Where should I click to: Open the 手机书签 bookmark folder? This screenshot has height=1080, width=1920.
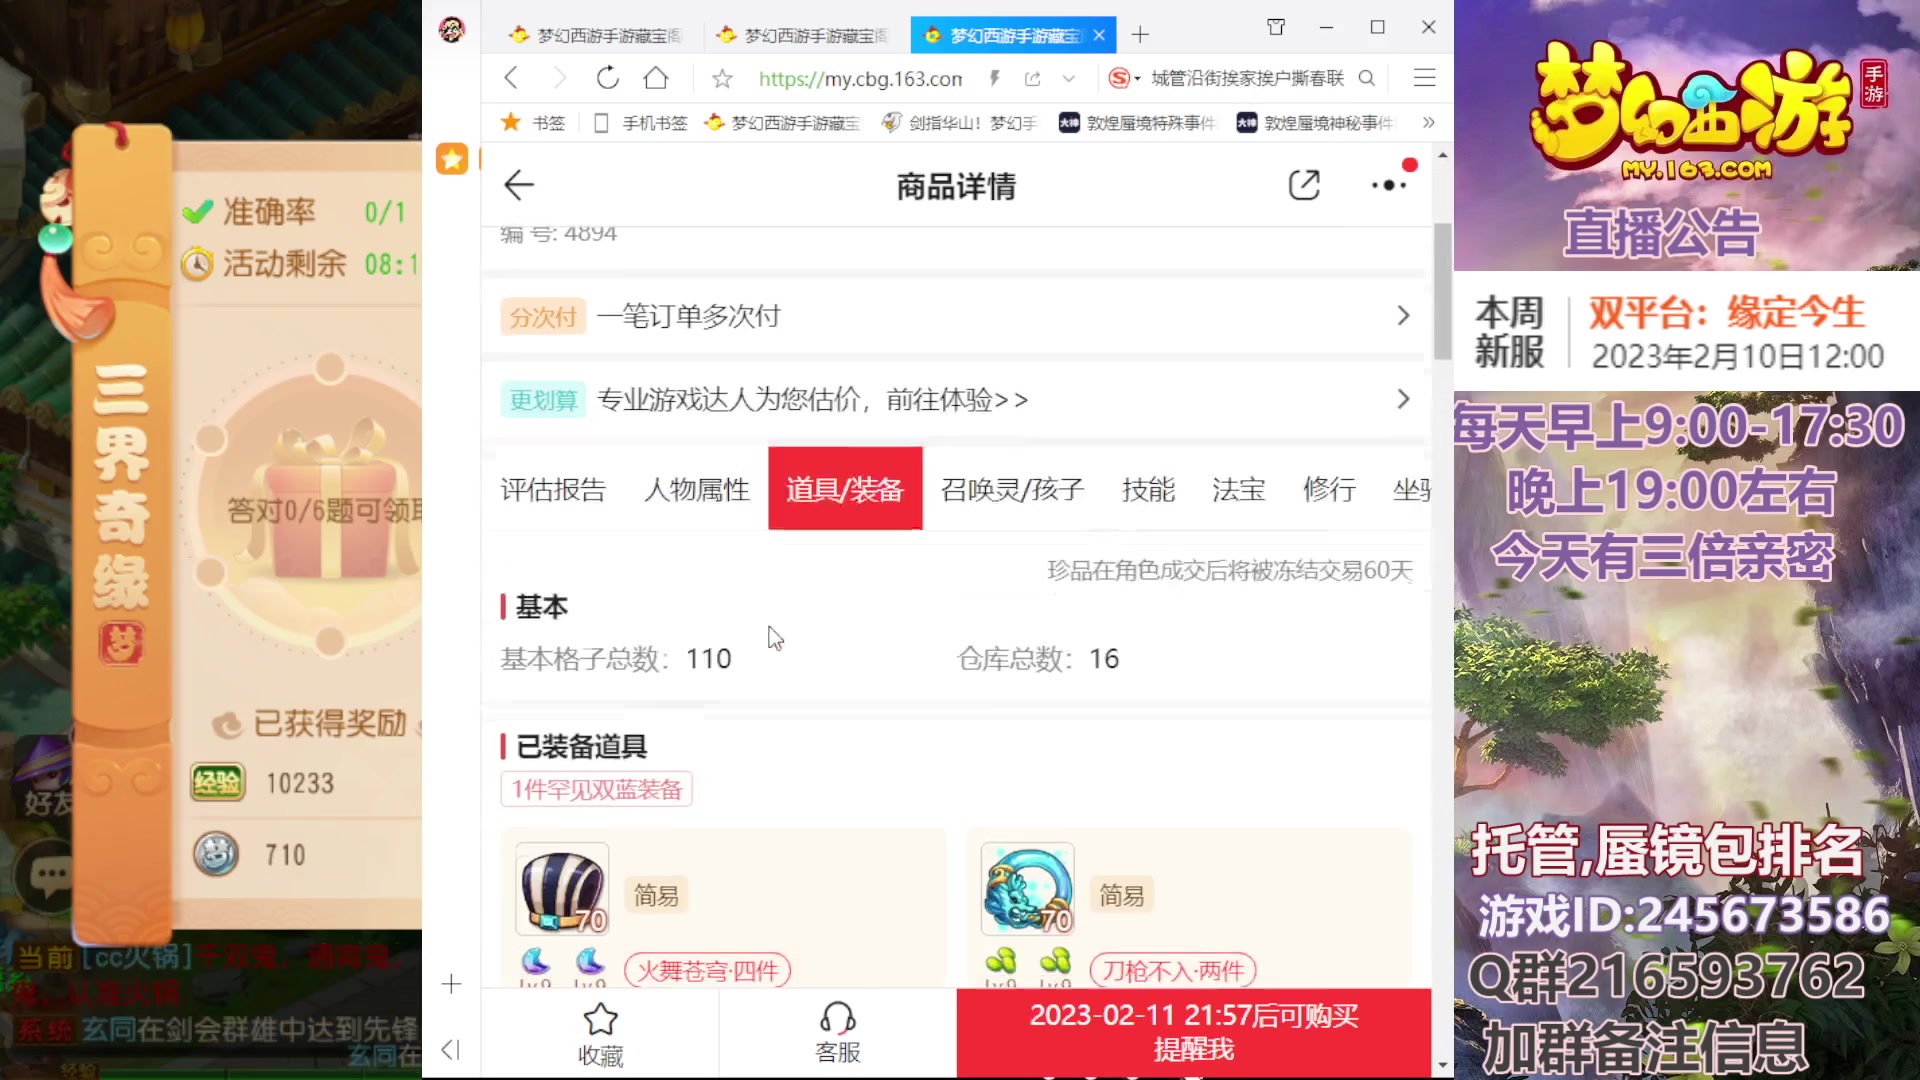pyautogui.click(x=641, y=123)
